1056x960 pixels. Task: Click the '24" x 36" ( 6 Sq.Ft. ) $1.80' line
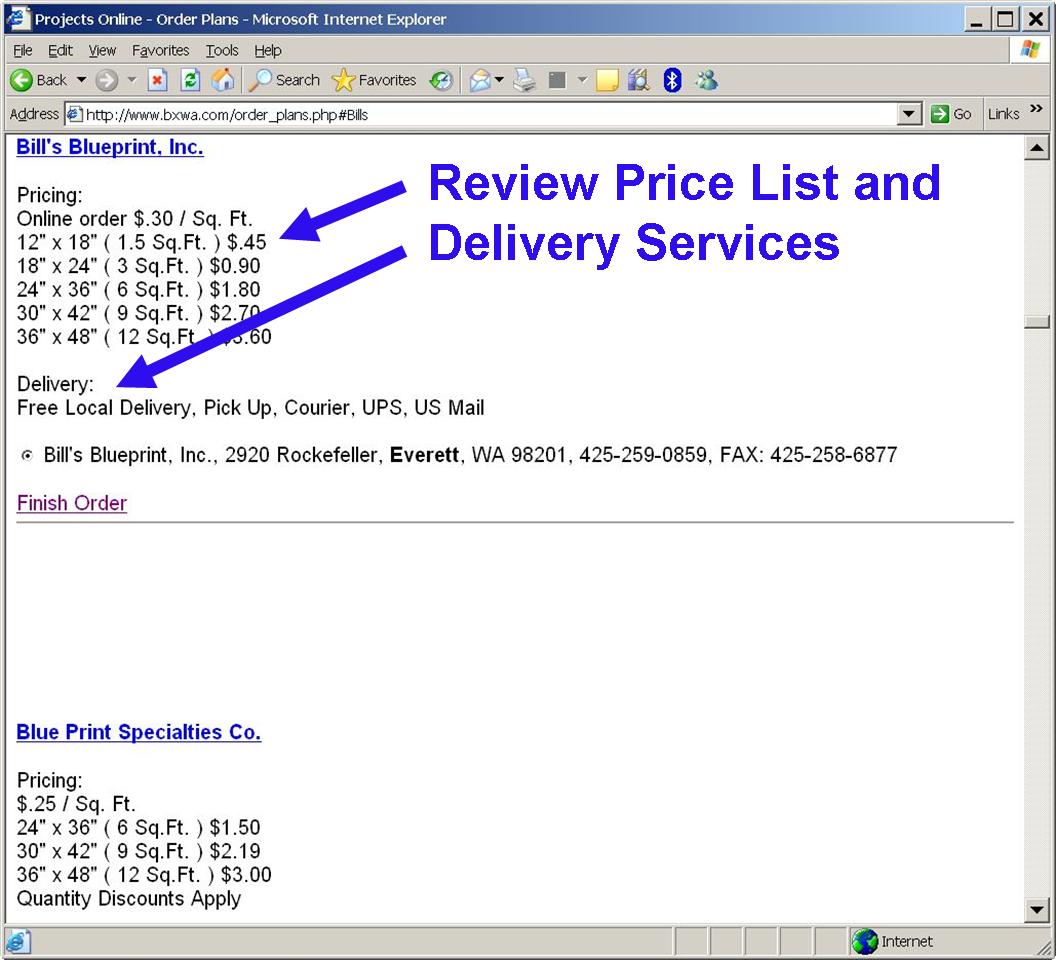[139, 290]
